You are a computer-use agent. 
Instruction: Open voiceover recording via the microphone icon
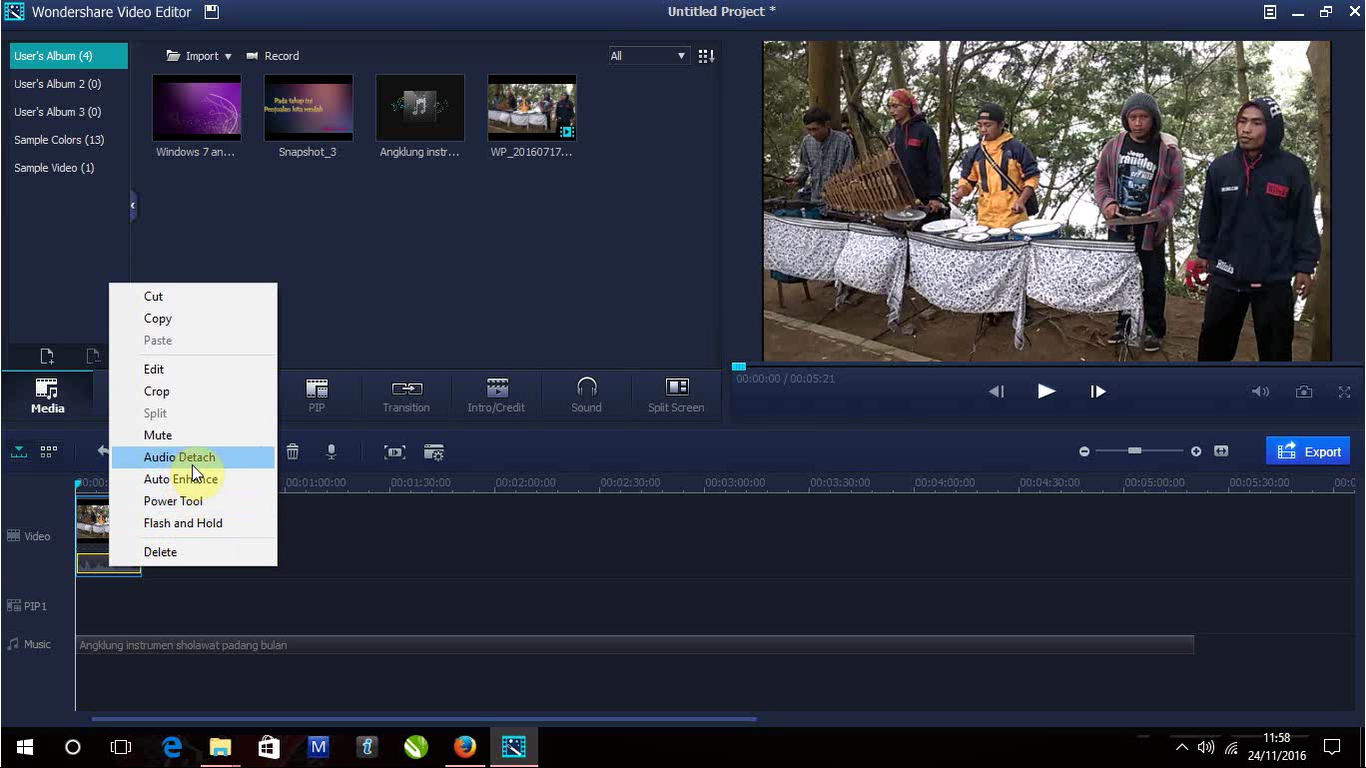331,452
